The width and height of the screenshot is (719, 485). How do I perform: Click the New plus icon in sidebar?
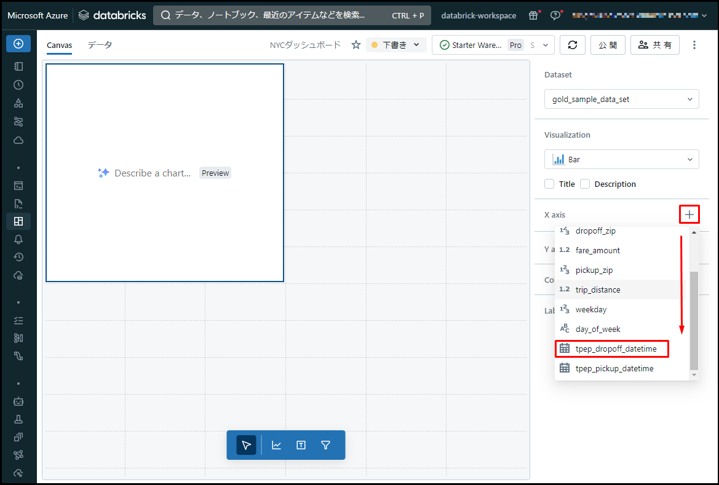coord(18,44)
